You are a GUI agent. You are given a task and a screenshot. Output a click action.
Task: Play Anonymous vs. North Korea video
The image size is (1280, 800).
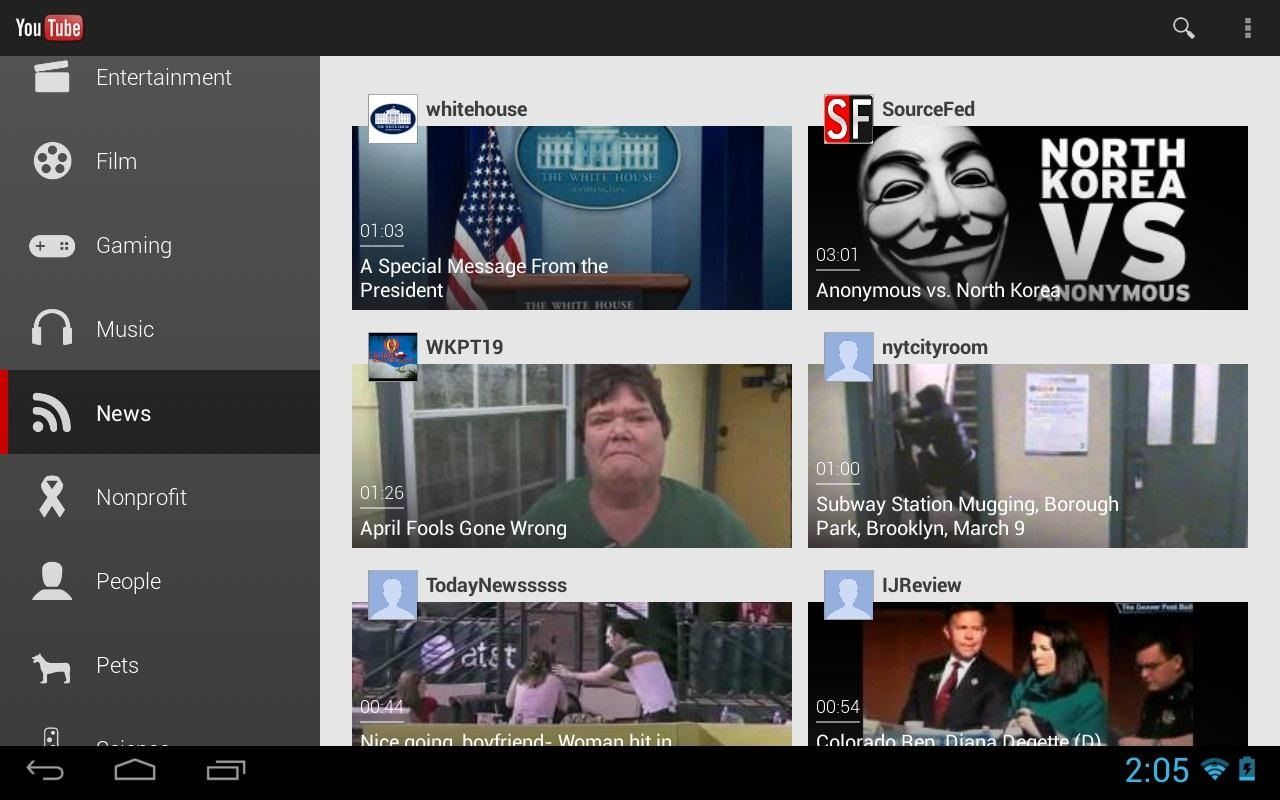click(1028, 218)
